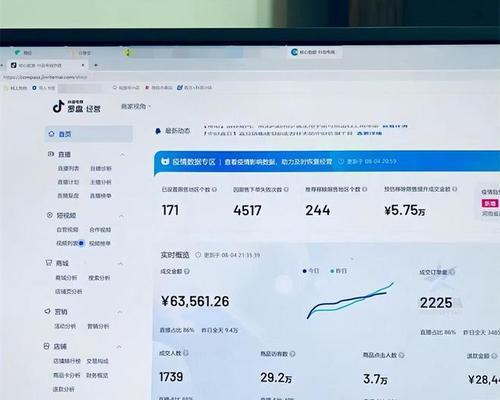The image size is (500, 400).
Task: Collapse the 直播 sidebar section
Action: pos(122,155)
